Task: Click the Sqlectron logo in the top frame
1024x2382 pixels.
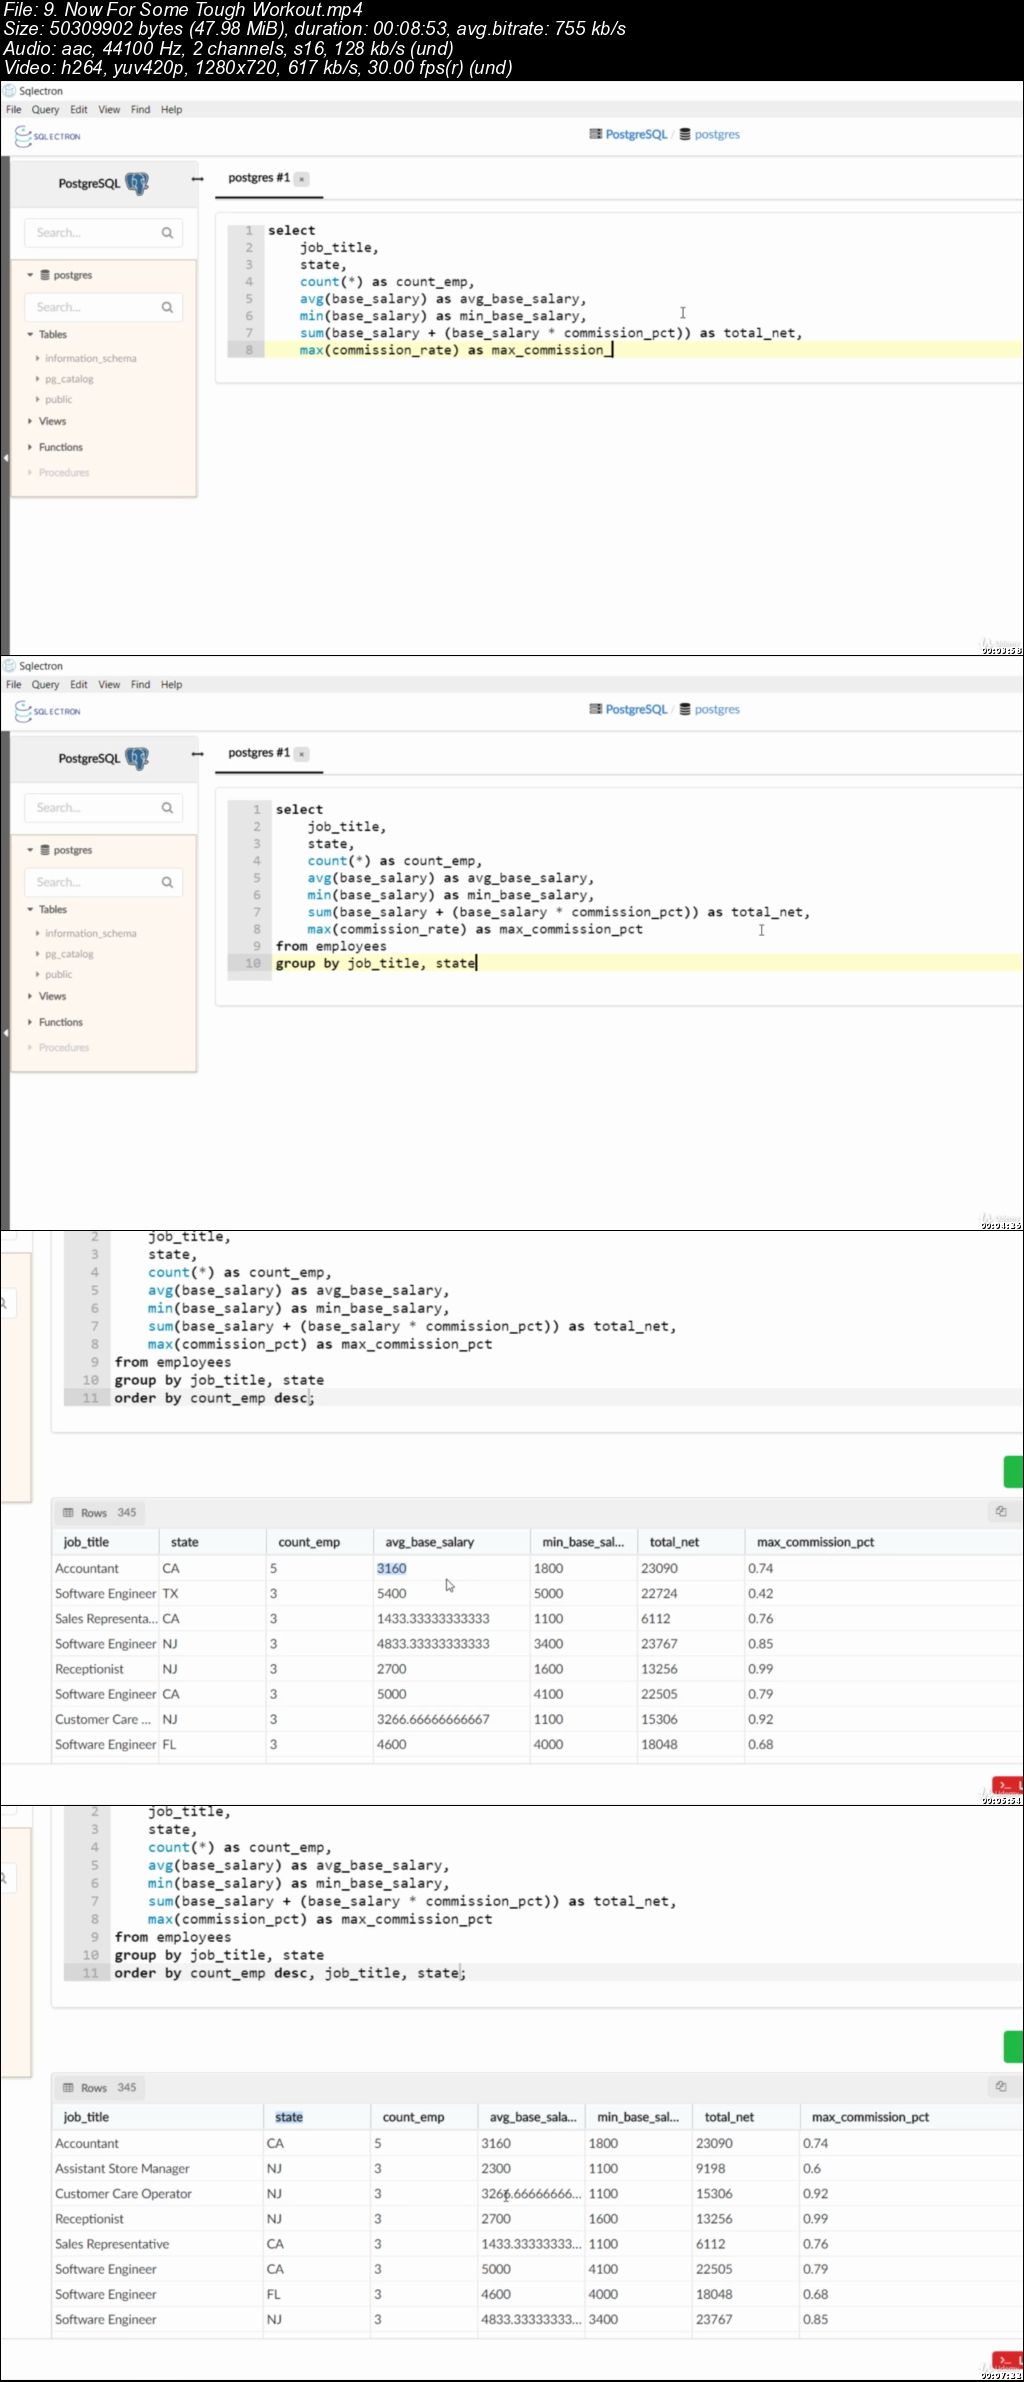Action: coord(48,136)
